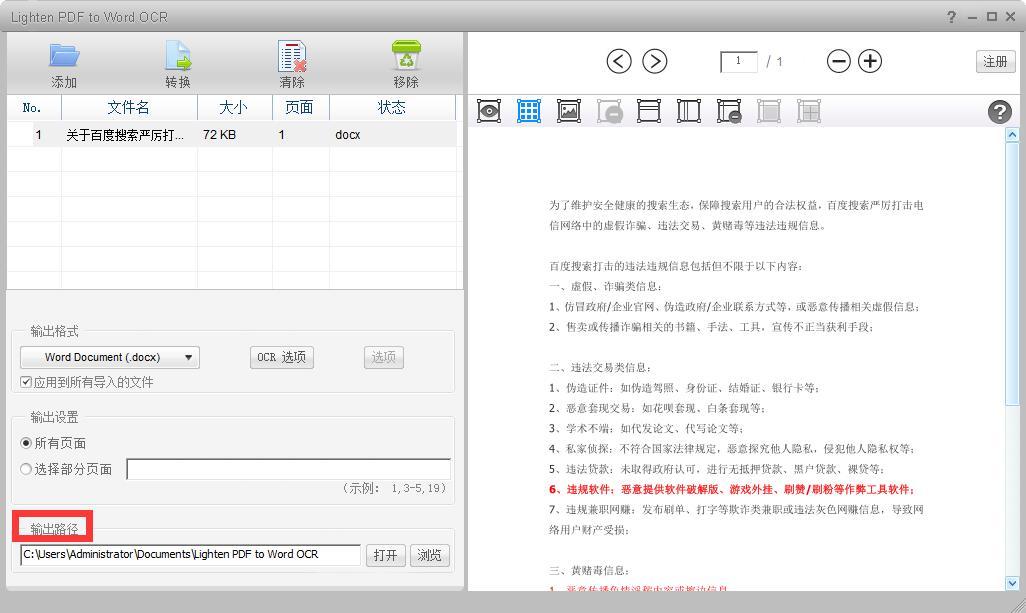The width and height of the screenshot is (1026, 613).
Task: Open the Word Document output format dropdown
Action: point(110,357)
